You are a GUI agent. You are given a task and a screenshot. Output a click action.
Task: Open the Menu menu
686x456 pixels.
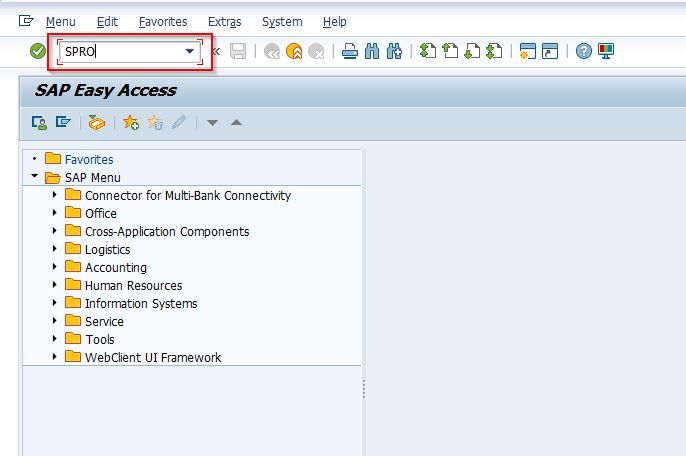60,21
